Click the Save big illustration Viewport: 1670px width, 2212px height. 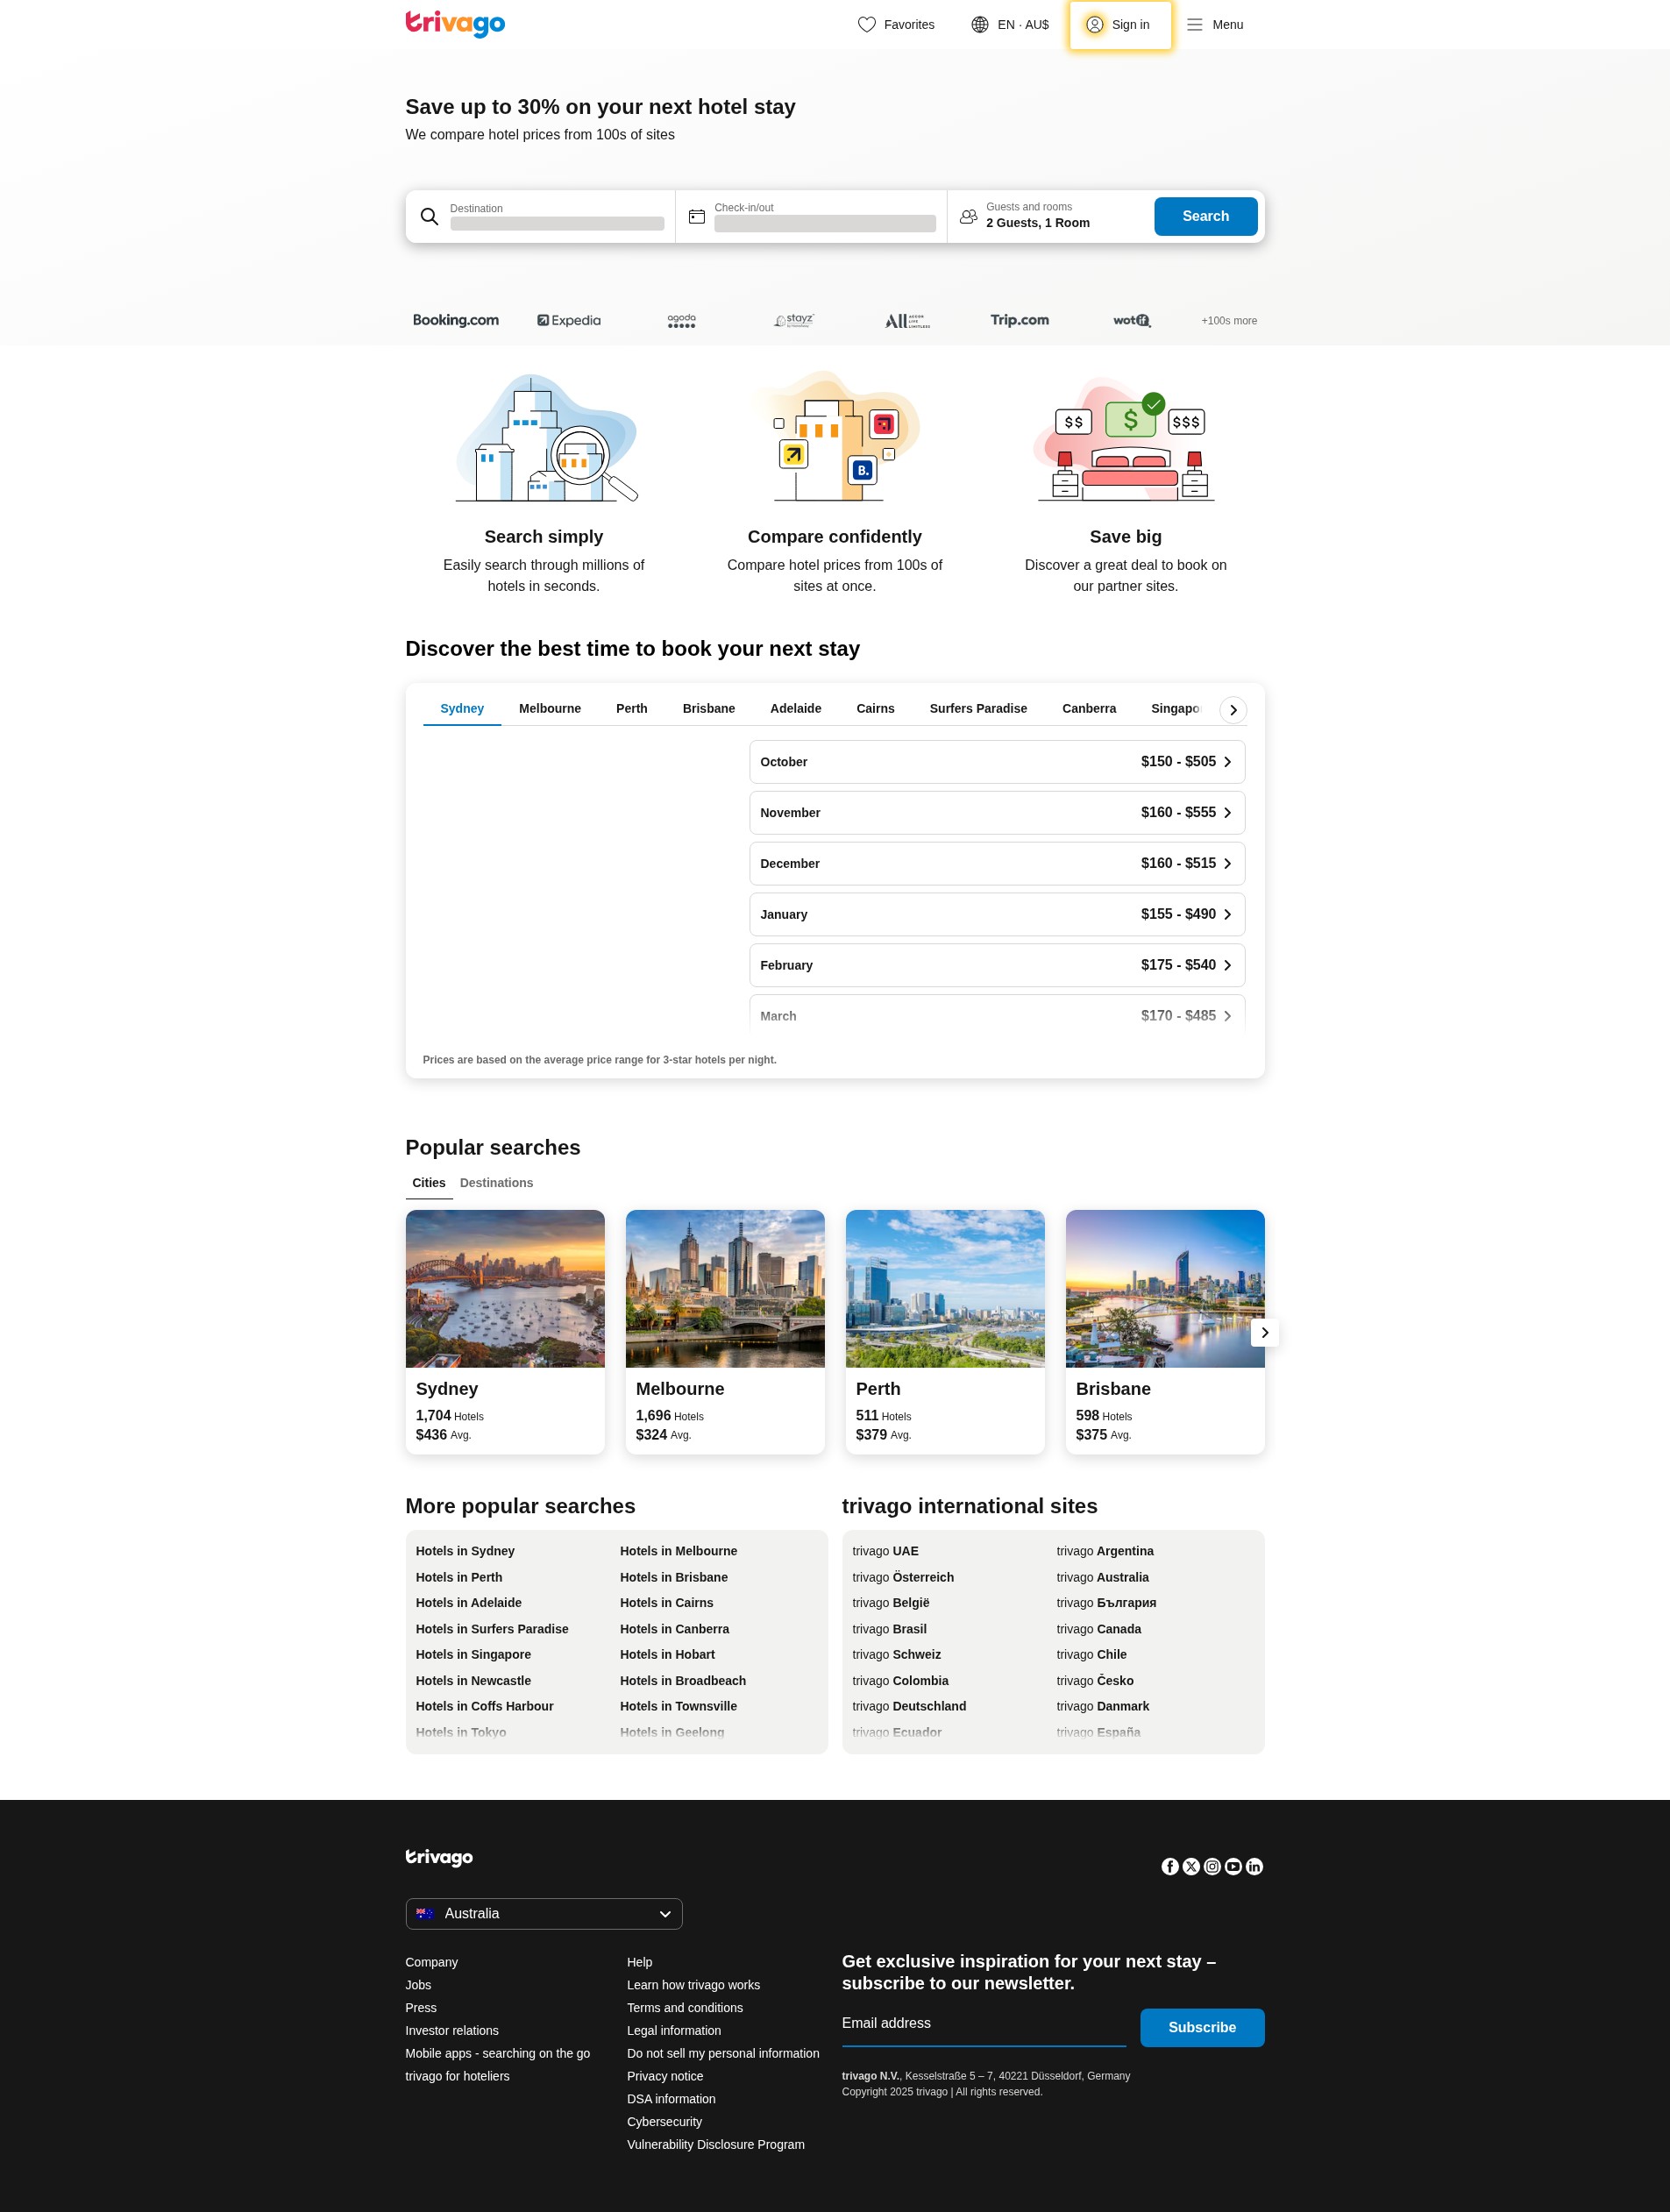(x=1125, y=440)
